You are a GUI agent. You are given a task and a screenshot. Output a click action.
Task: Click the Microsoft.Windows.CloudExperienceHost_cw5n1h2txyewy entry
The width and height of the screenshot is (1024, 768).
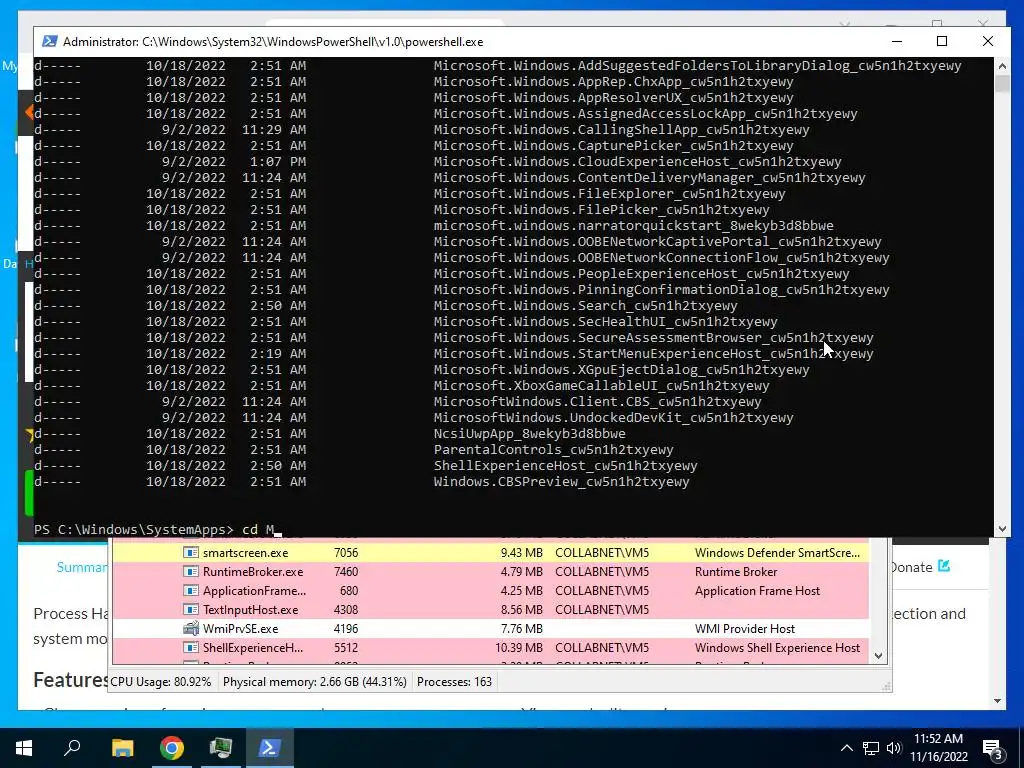click(x=637, y=161)
